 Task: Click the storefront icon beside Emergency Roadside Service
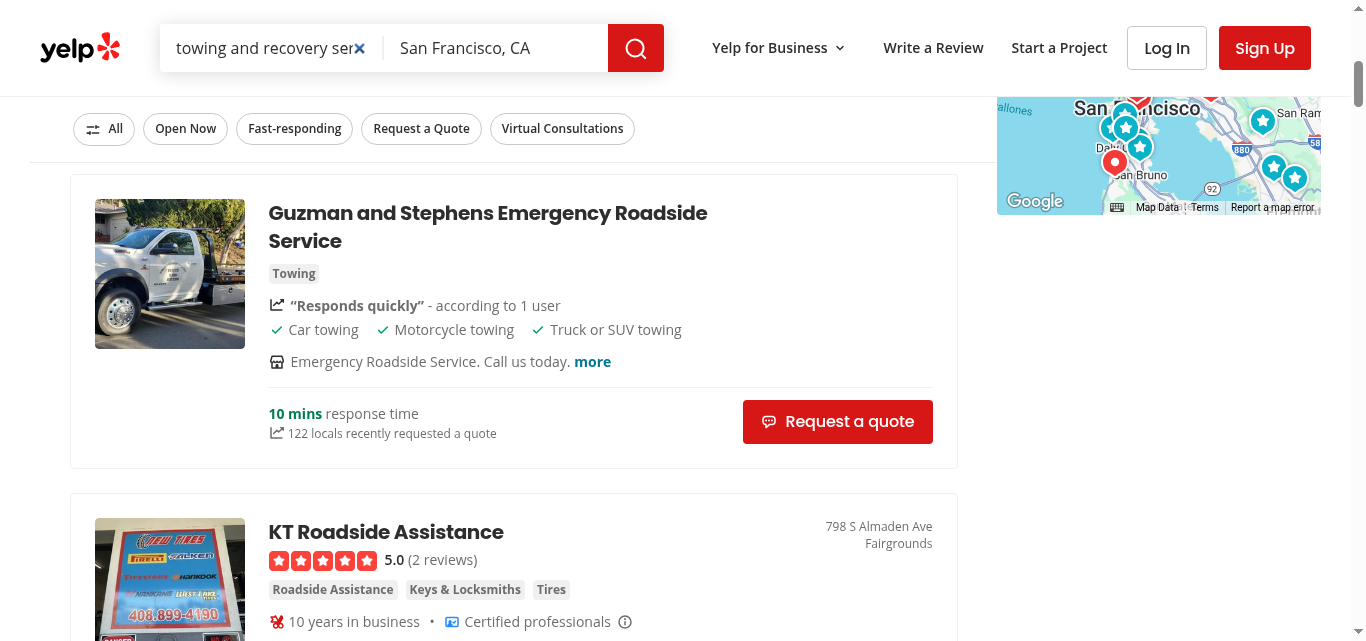tap(277, 362)
